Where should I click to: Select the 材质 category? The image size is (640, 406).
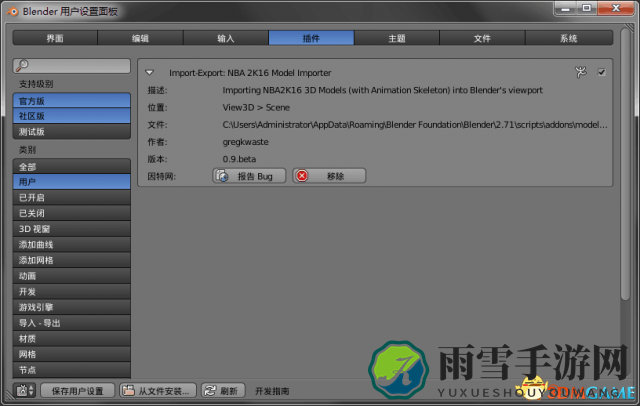[72, 338]
